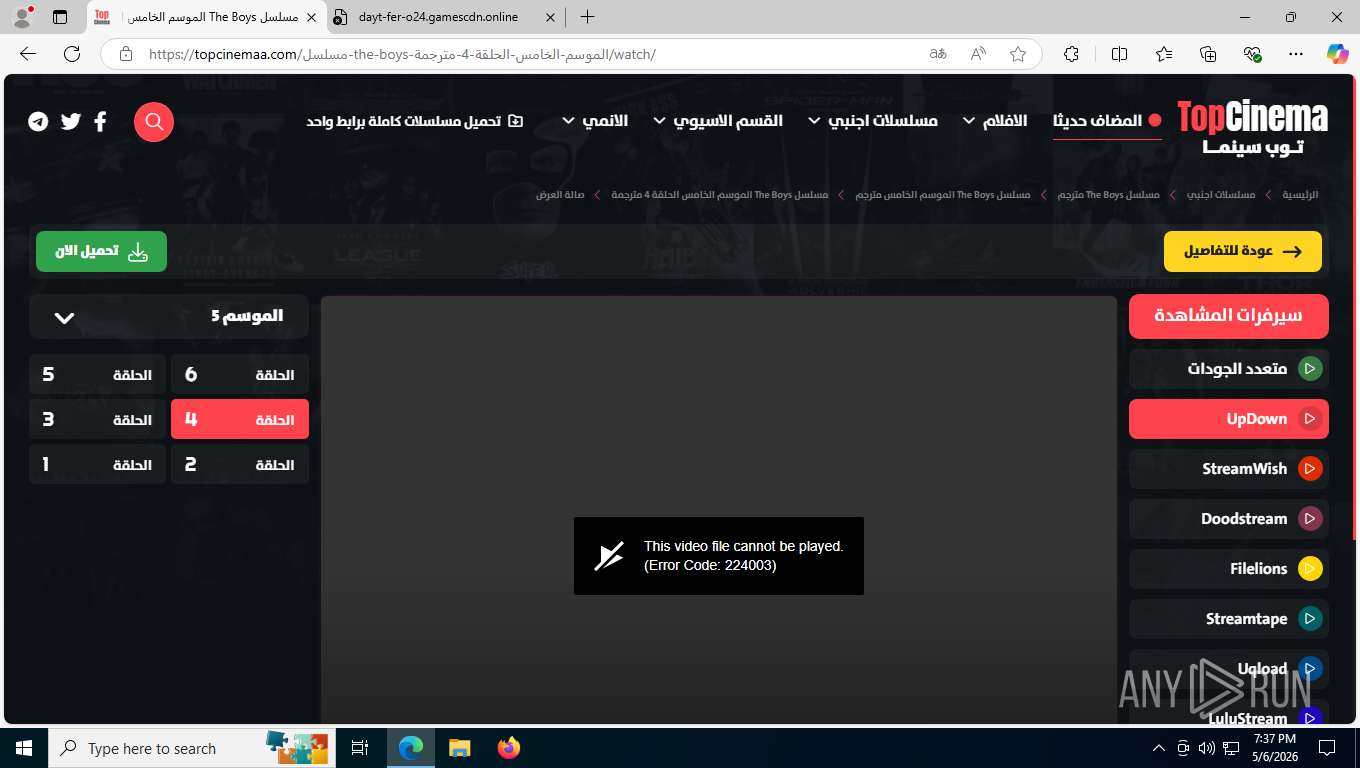The height and width of the screenshot is (768, 1360).
Task: Close The Boys tab
Action: pos(311,17)
